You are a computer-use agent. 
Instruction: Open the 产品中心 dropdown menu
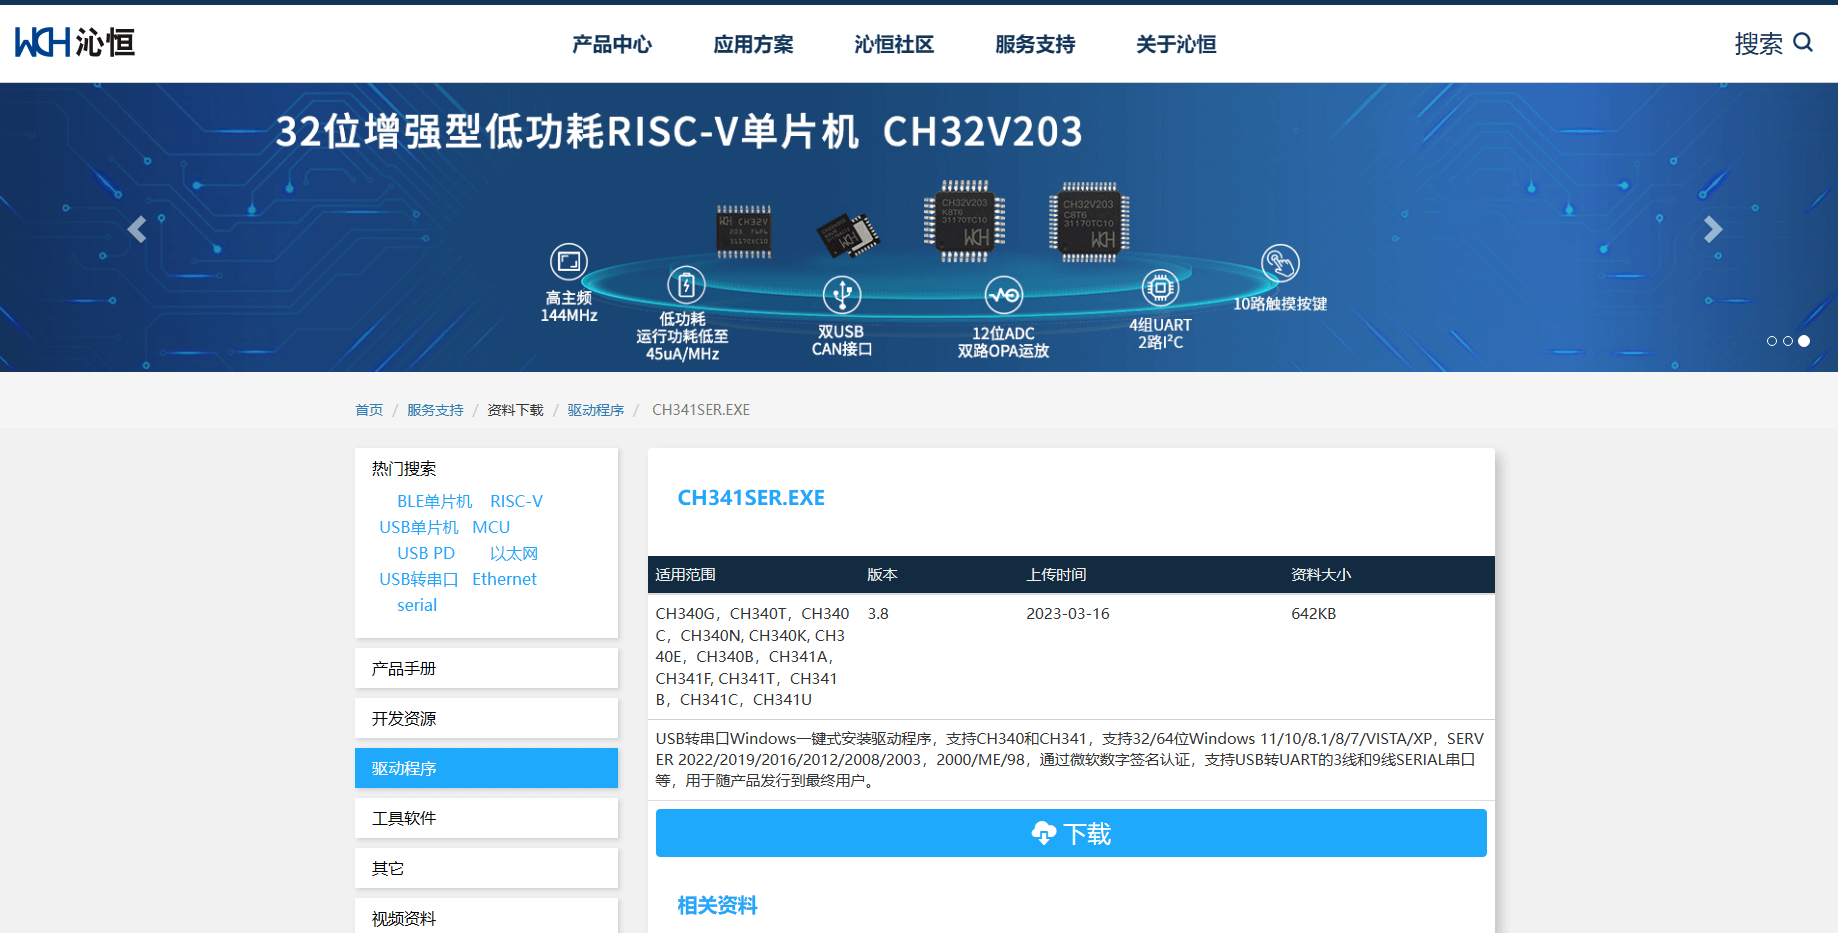pos(611,44)
